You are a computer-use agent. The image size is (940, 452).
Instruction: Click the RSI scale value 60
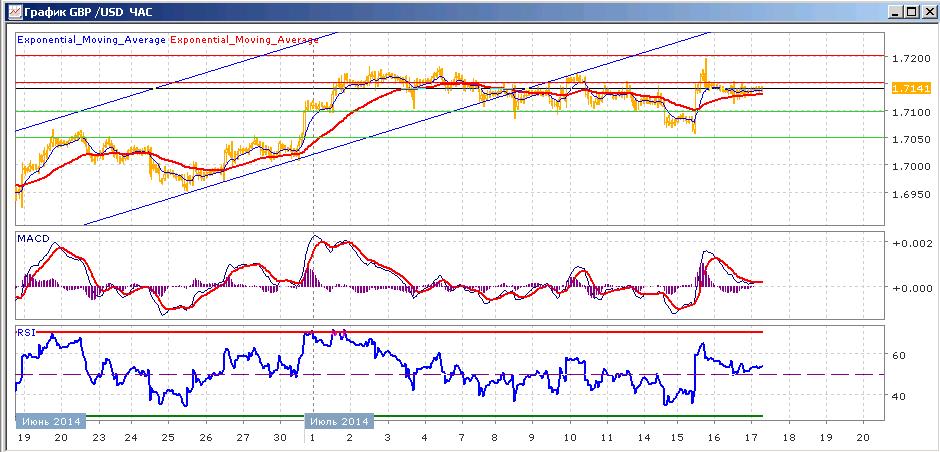(x=900, y=355)
